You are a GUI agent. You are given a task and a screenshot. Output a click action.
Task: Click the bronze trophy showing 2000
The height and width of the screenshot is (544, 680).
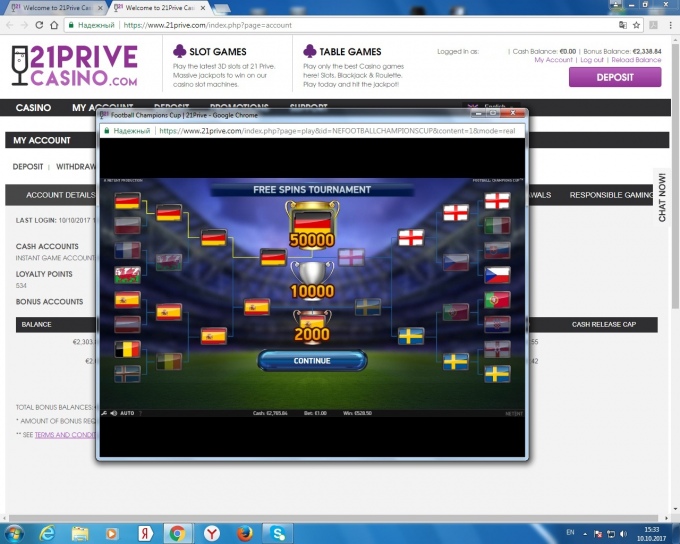pyautogui.click(x=312, y=327)
